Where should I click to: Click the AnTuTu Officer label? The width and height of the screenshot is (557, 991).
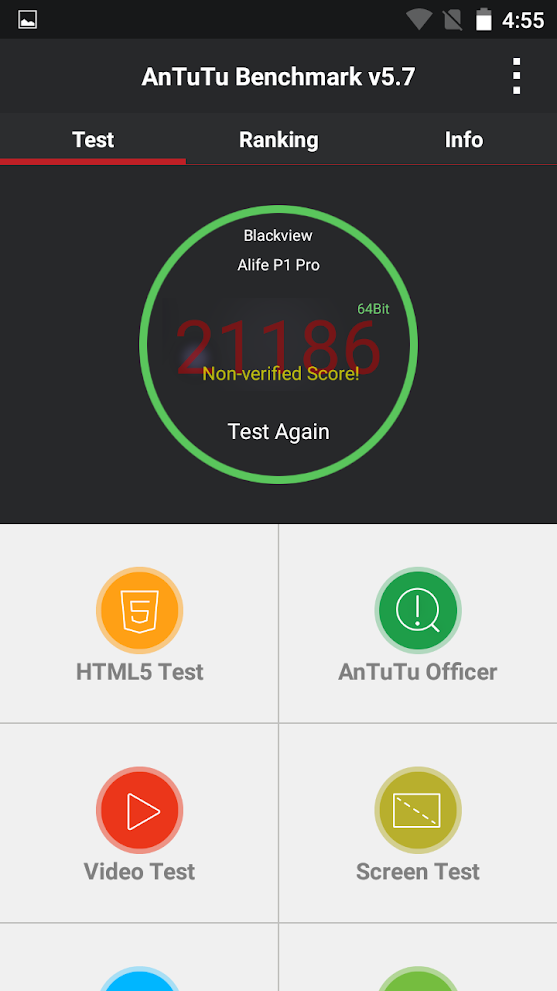418,672
